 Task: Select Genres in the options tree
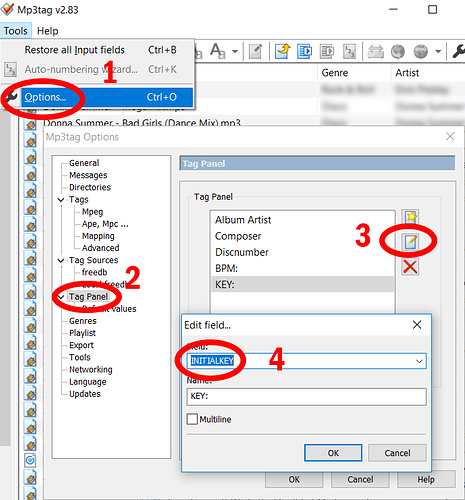[83, 321]
